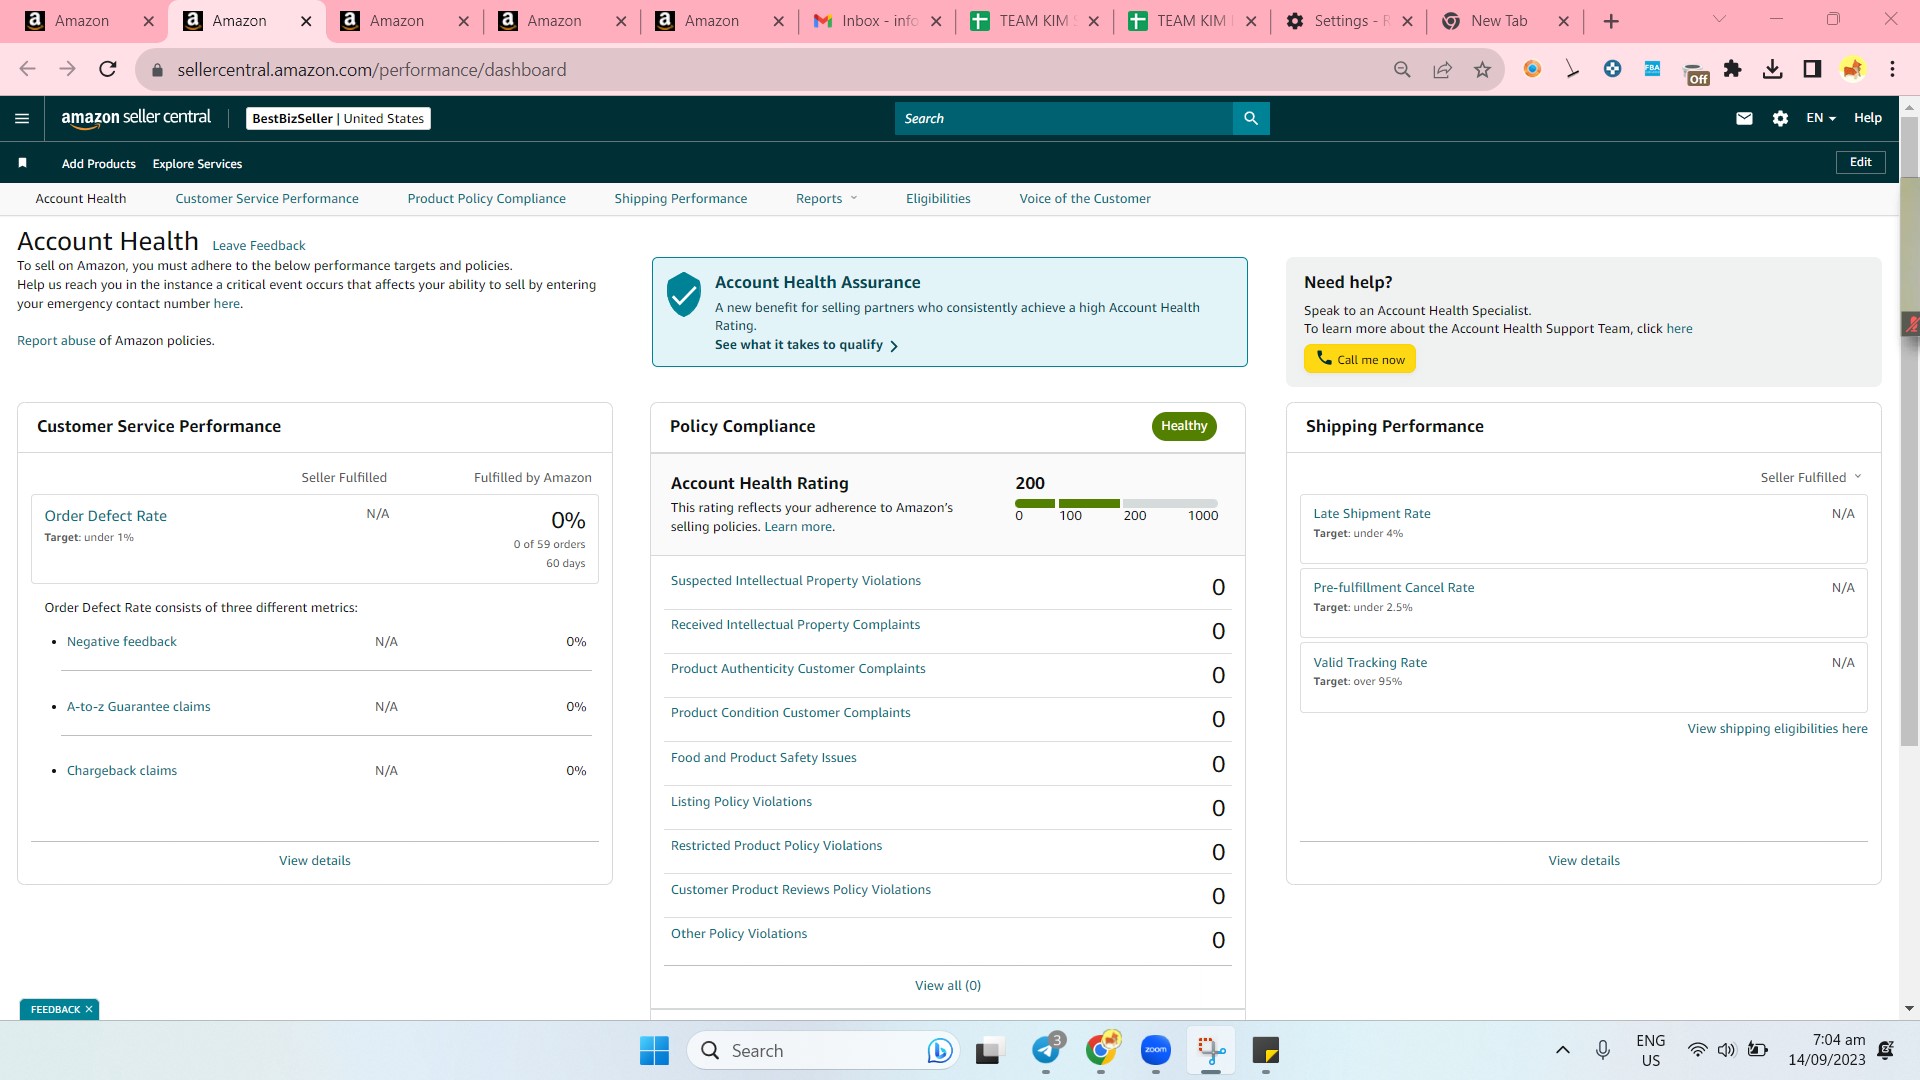Image resolution: width=1920 pixels, height=1080 pixels.
Task: Close the FEEDBACK tab with its X
Action: pyautogui.click(x=89, y=1009)
